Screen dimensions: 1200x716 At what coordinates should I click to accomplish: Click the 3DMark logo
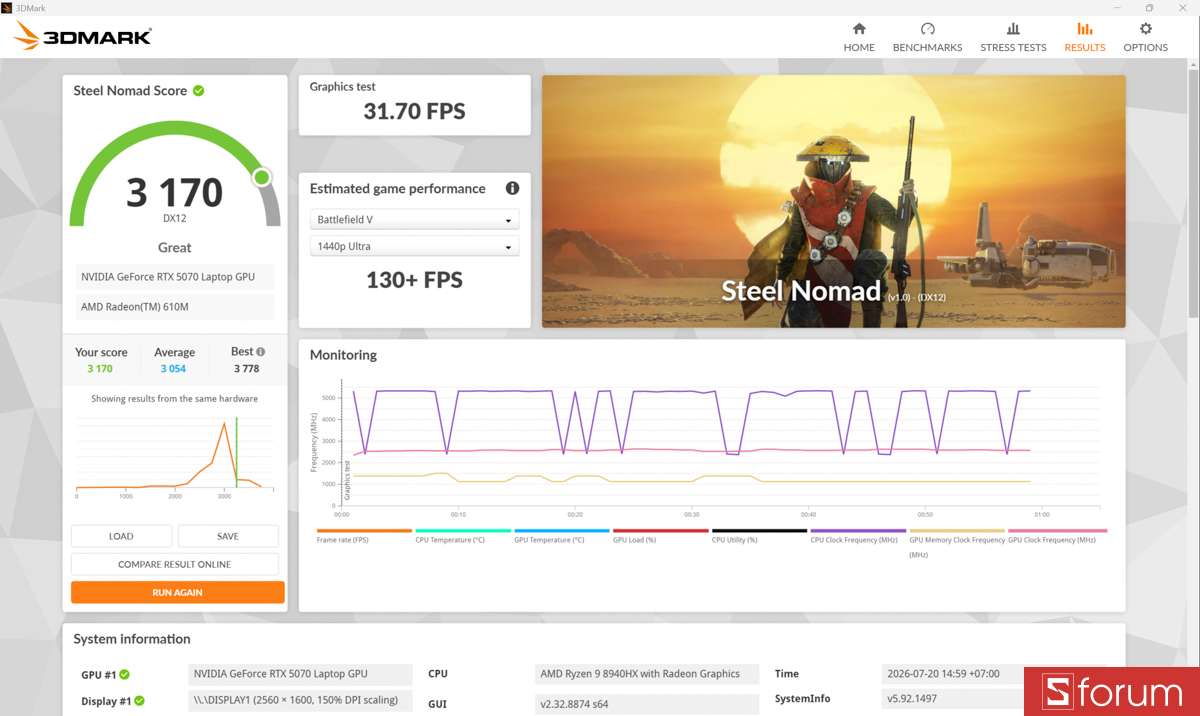(x=82, y=37)
